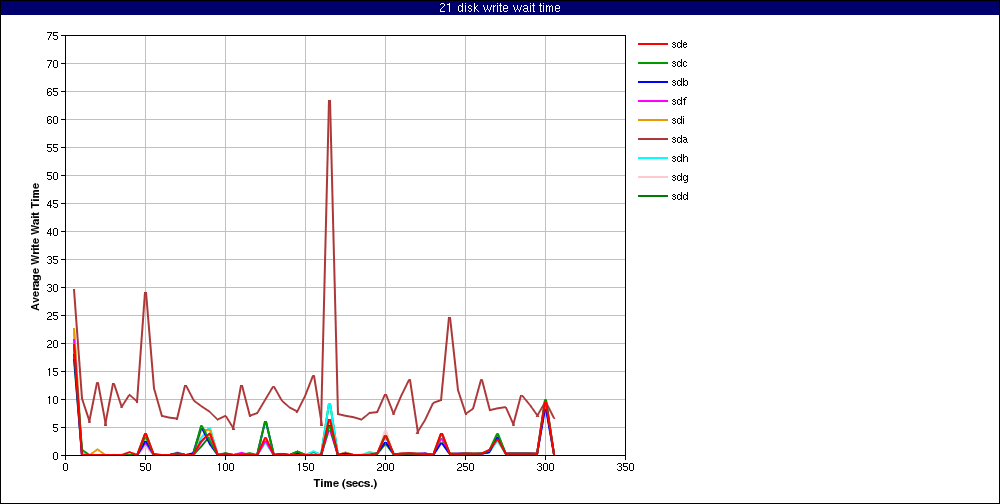Click the chart title '21 disk write wait time'
The image size is (1000, 504).
coord(500,8)
